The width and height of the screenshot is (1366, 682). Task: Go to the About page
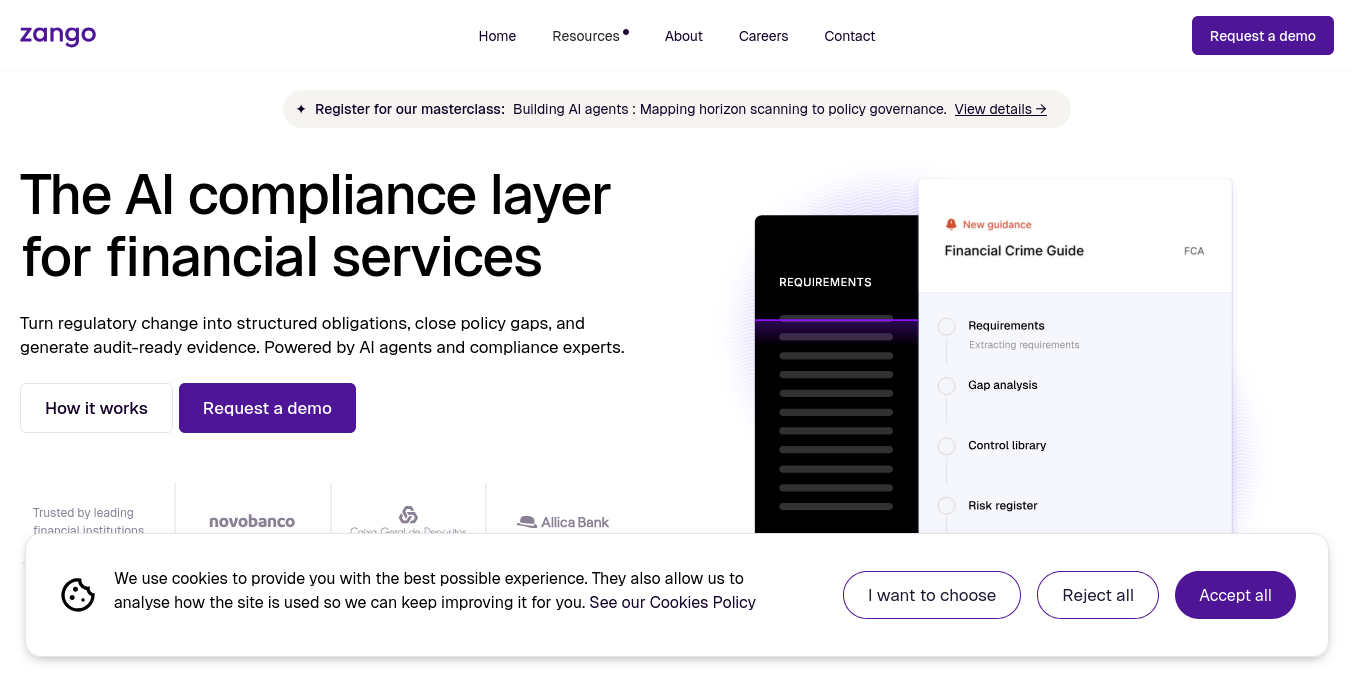tap(684, 36)
